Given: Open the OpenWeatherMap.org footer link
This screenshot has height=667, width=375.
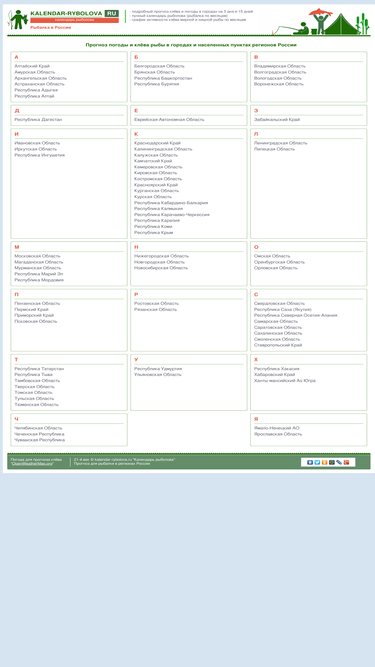Looking at the screenshot, I should [32, 463].
